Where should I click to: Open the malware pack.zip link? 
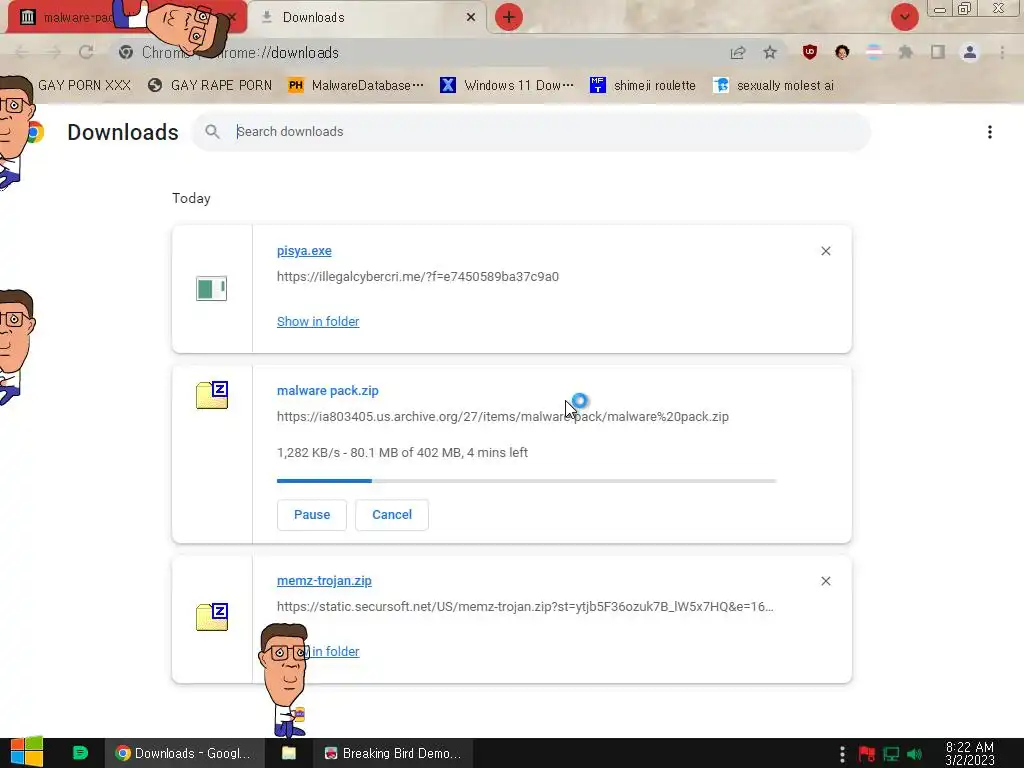coord(328,391)
